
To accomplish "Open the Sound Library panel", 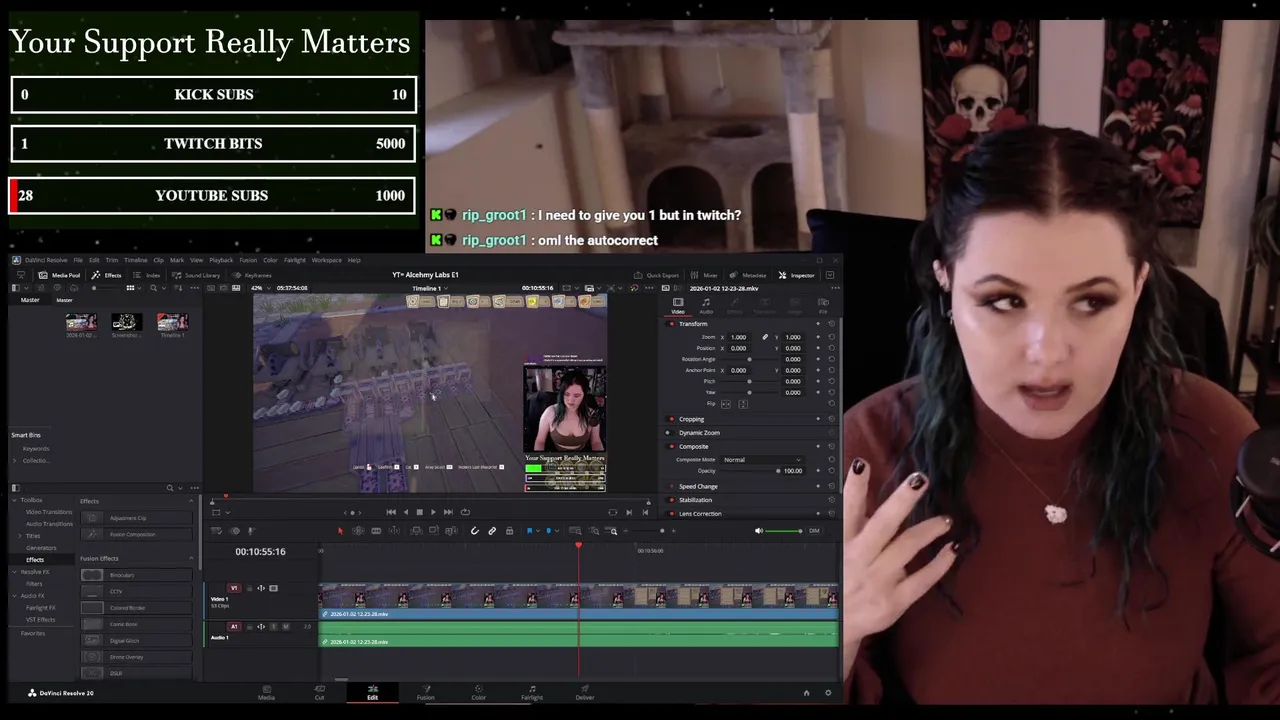I will [x=196, y=275].
